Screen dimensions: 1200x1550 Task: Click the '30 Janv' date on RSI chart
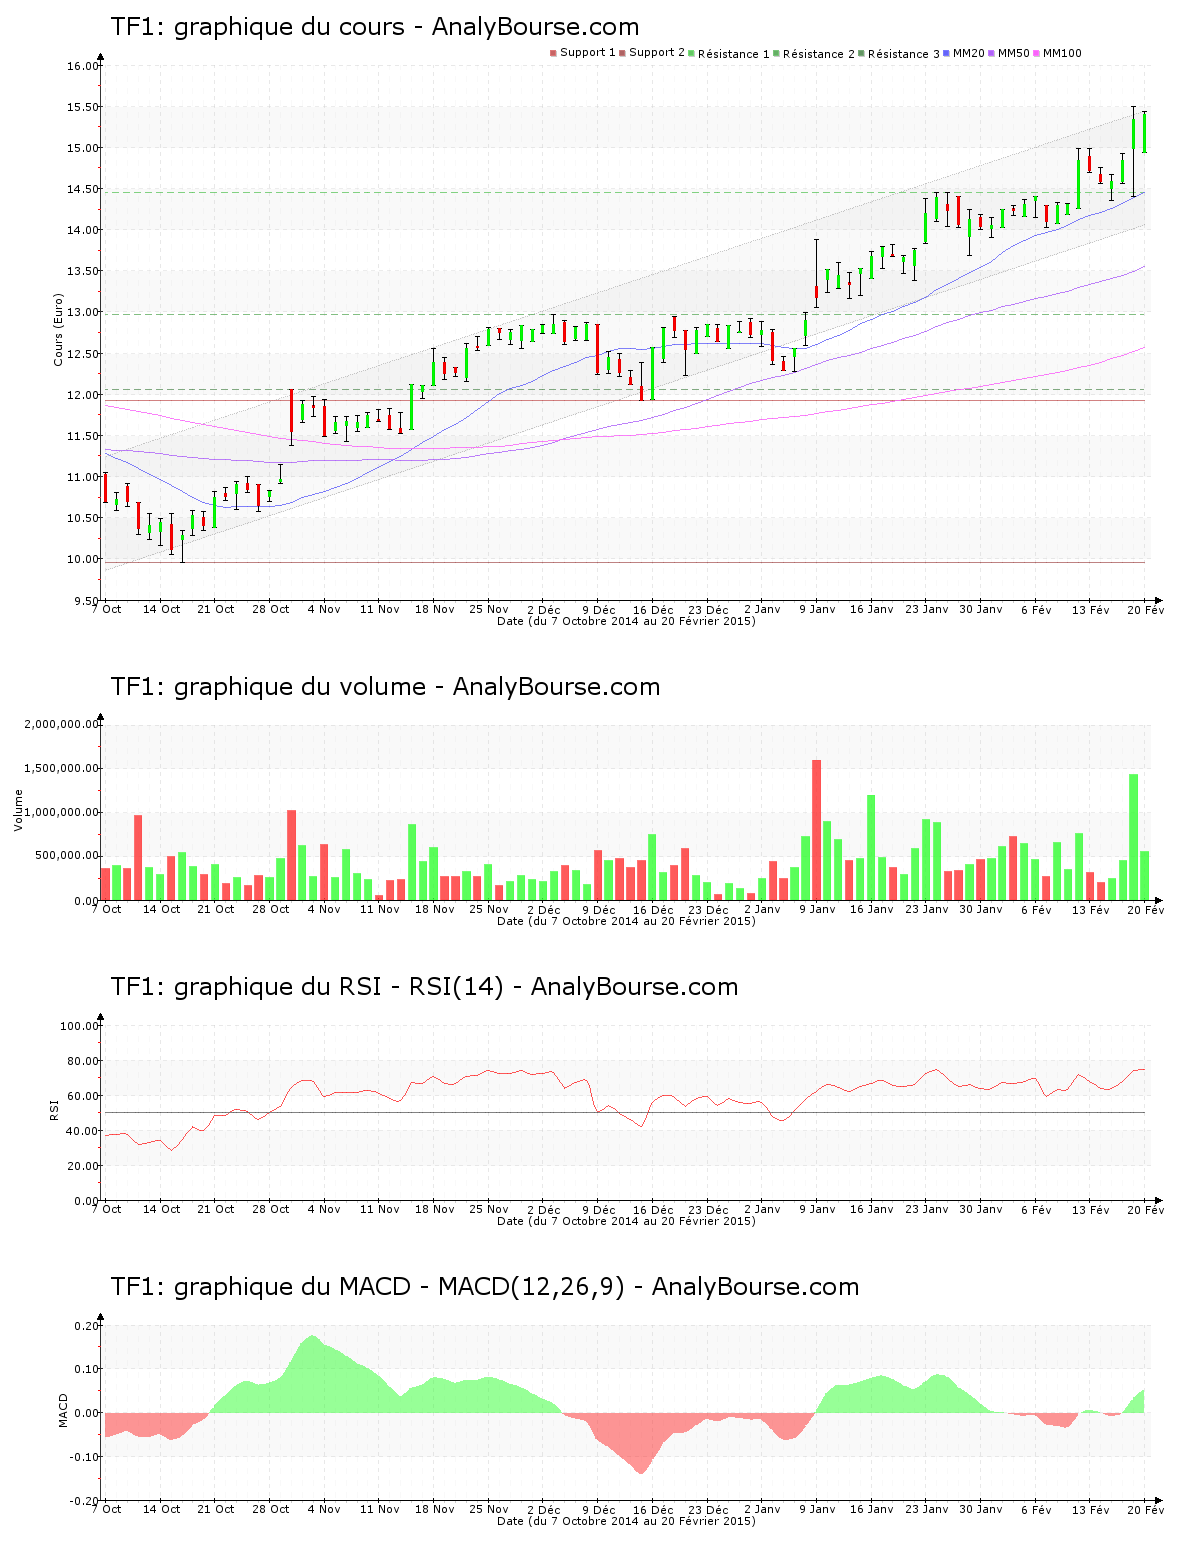[981, 1209]
